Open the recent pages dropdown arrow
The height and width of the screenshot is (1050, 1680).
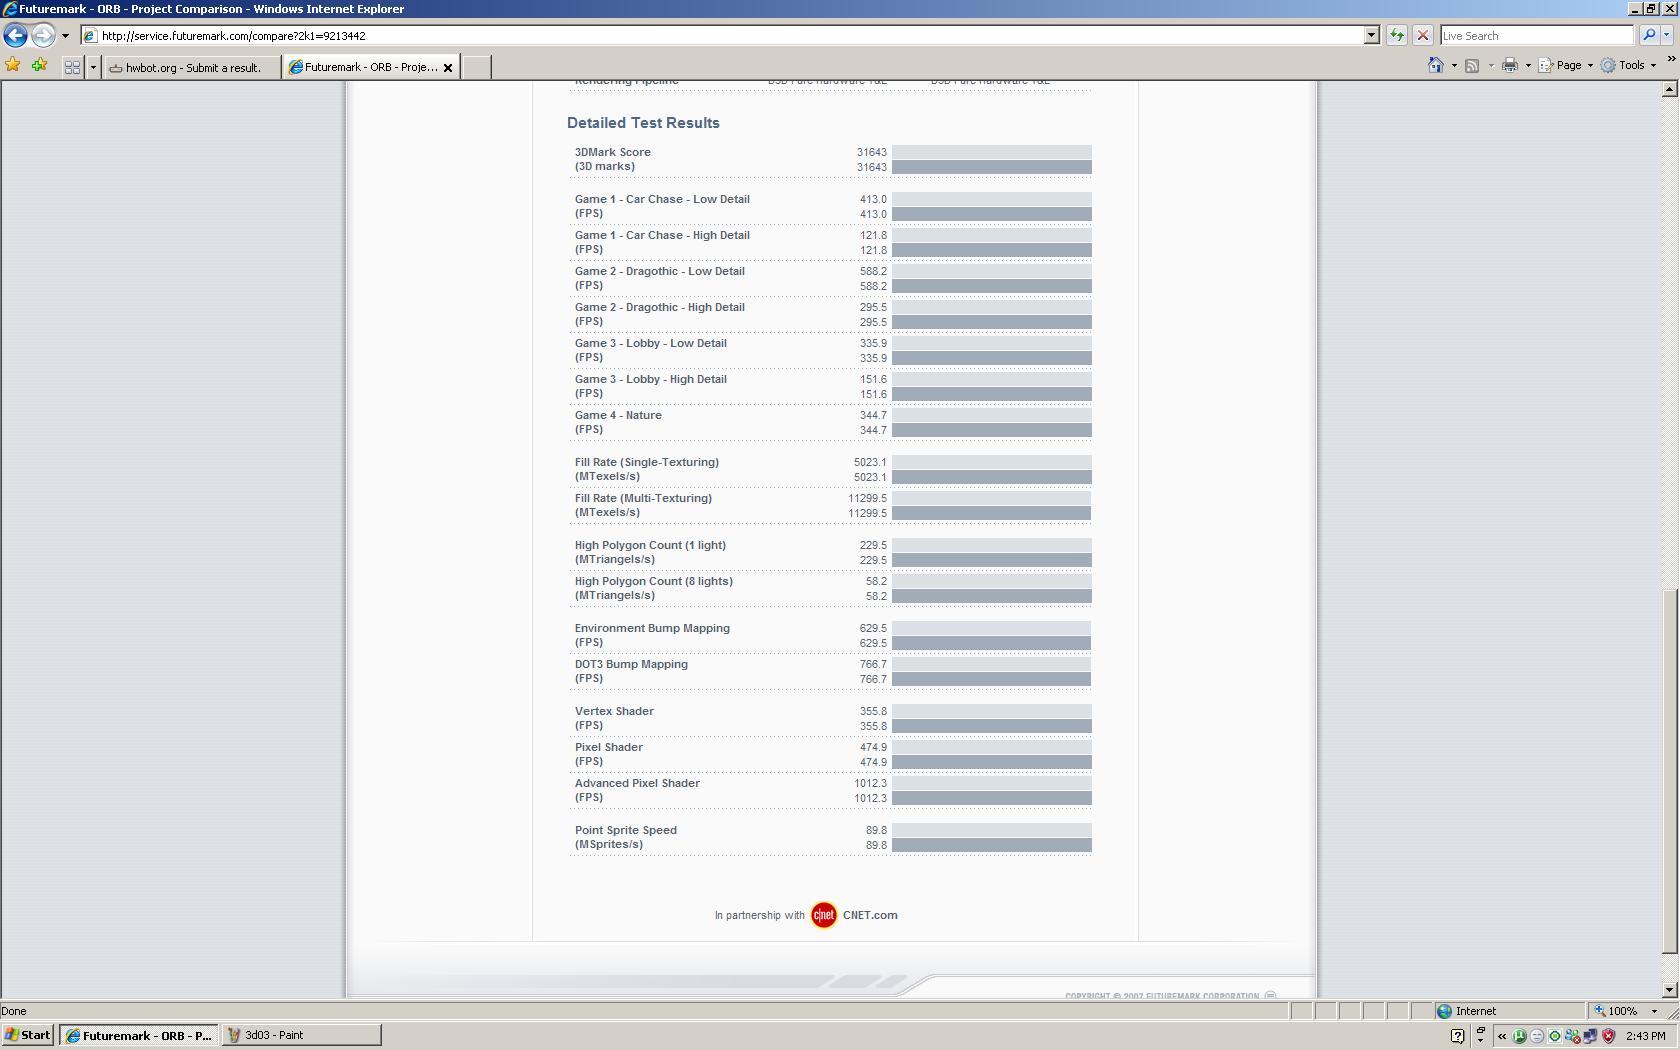pos(65,36)
